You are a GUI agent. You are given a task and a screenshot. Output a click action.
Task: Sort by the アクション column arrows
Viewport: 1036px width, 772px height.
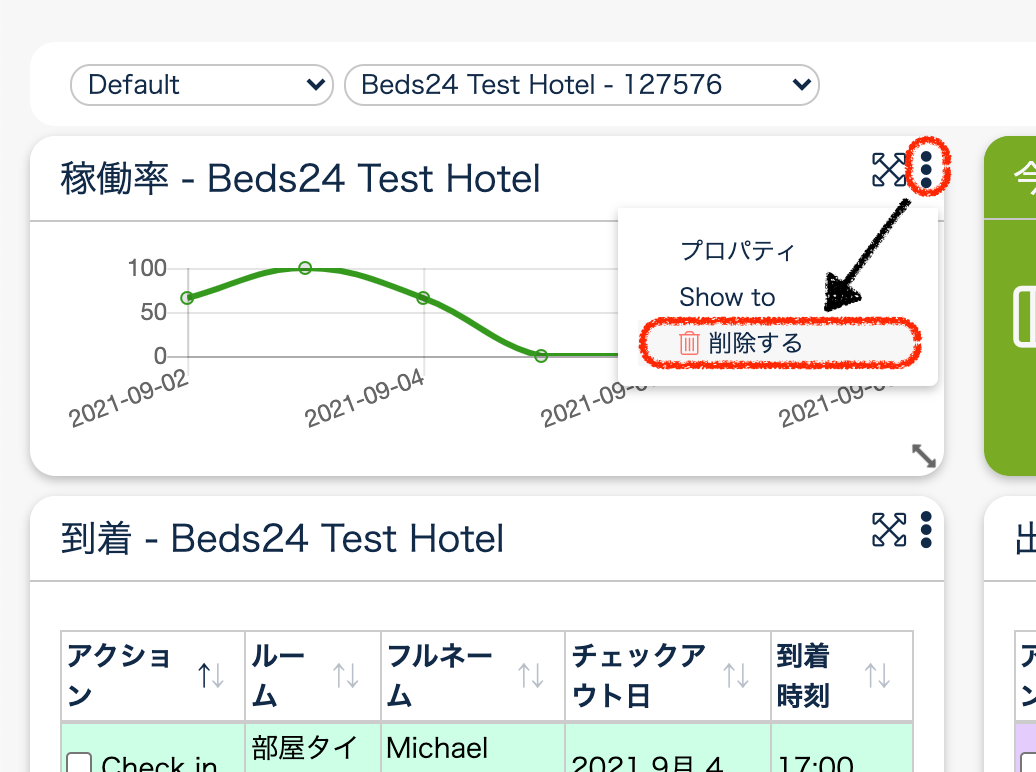pos(211,676)
